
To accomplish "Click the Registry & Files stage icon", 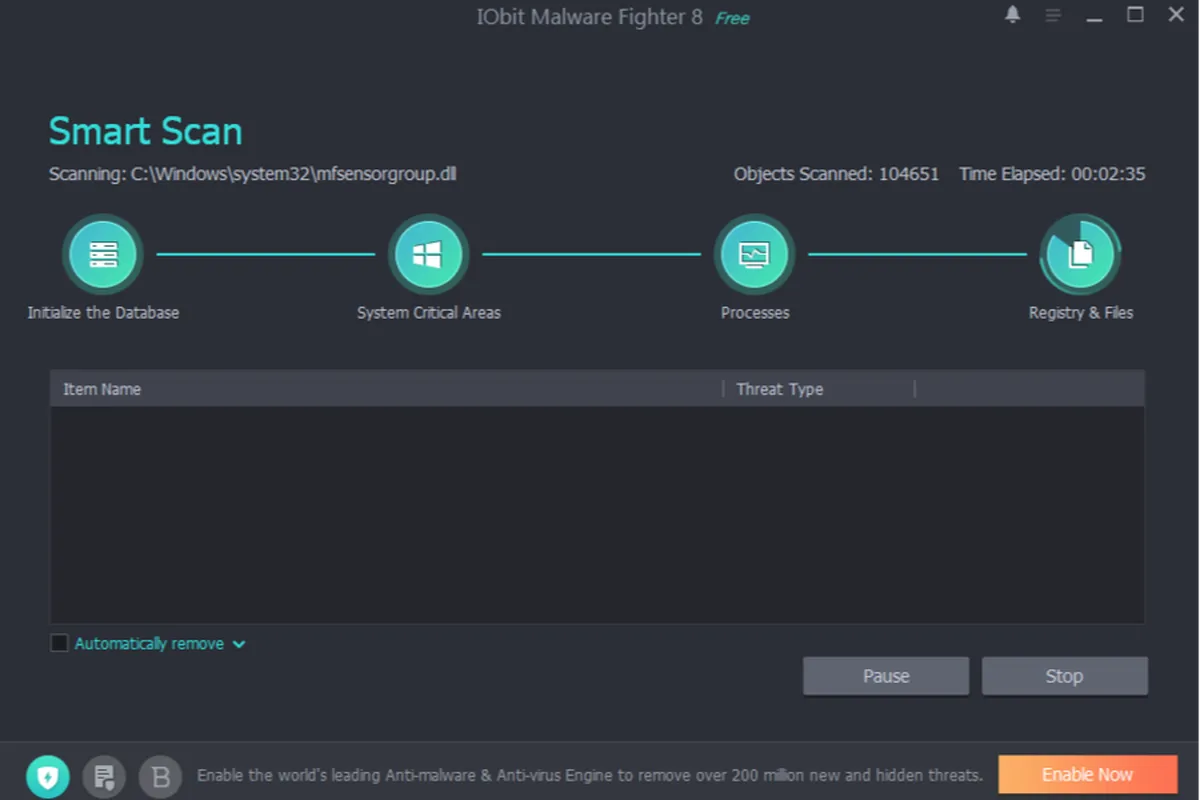I will [x=1080, y=254].
